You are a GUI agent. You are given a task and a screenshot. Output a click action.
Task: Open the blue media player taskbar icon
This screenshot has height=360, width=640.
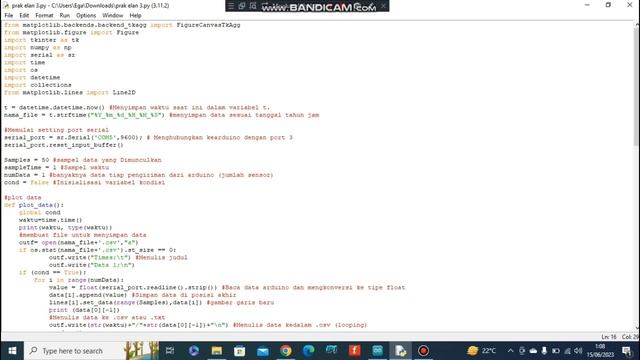pyautogui.click(x=193, y=351)
